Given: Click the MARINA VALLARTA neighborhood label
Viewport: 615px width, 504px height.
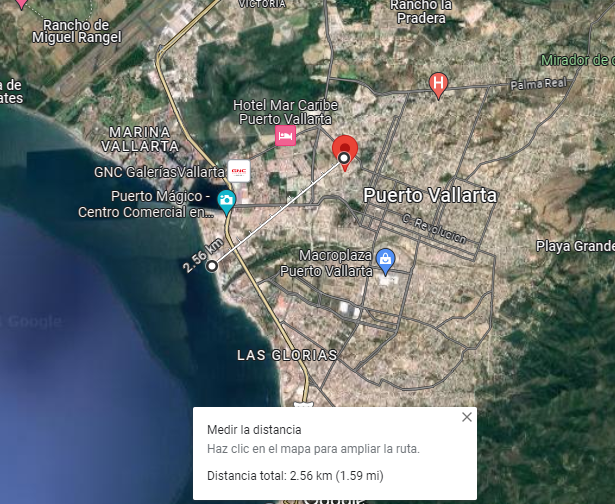Looking at the screenshot, I should pos(140,139).
